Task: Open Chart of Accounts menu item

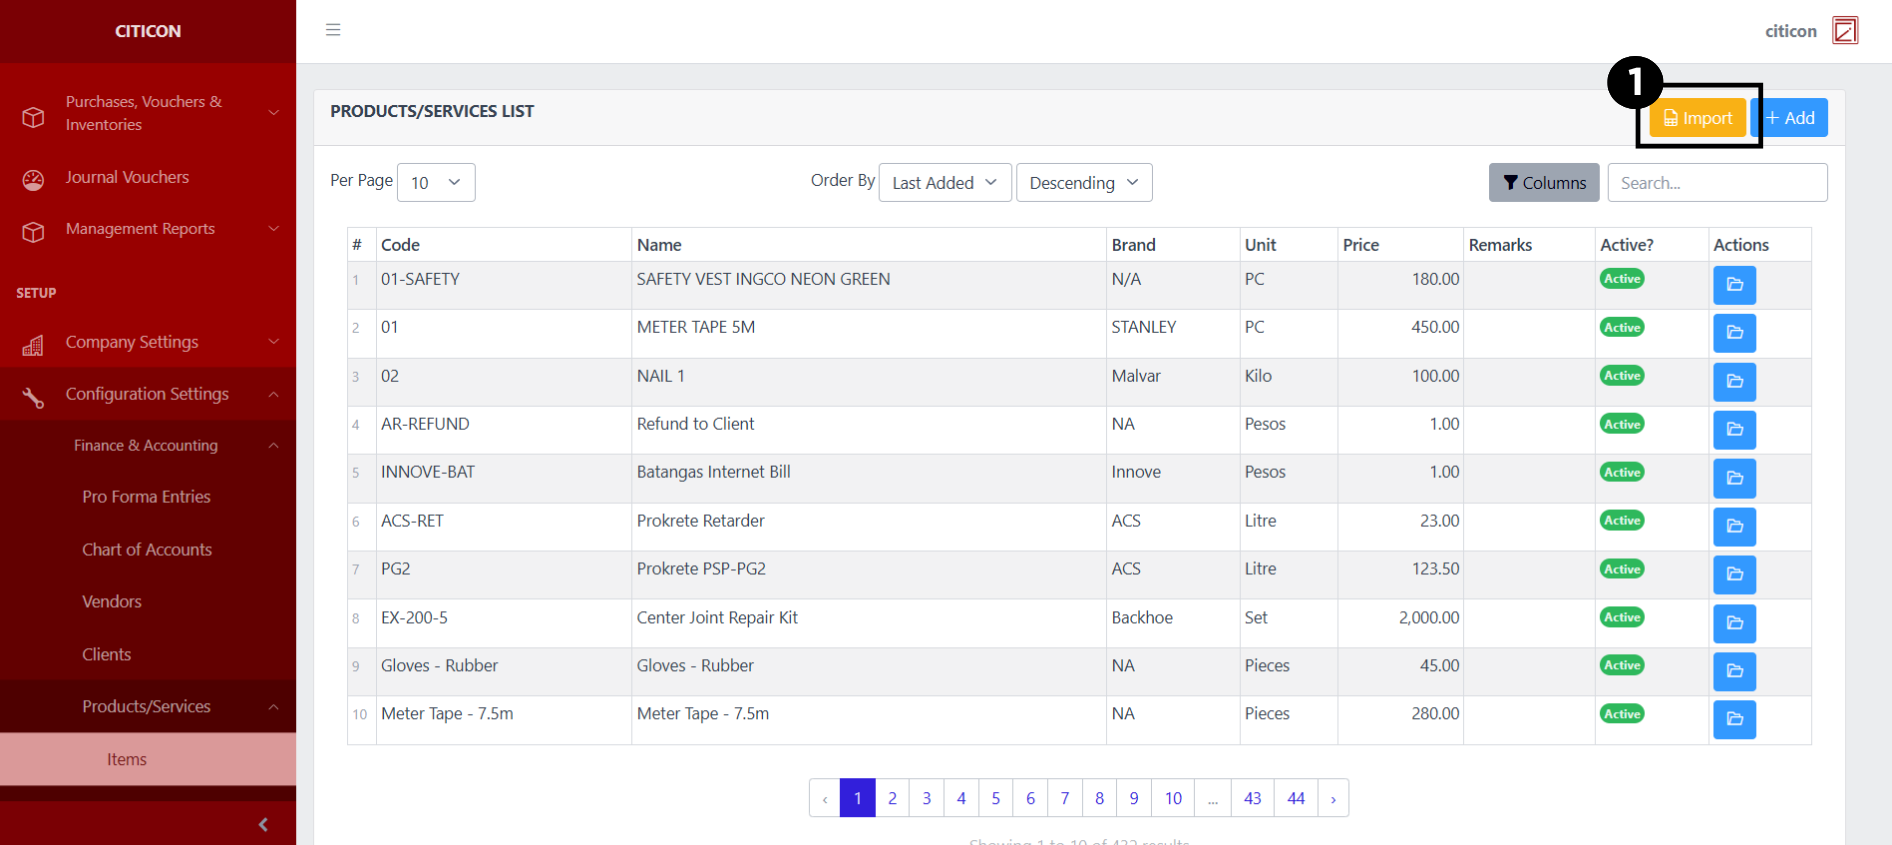Action: point(147,550)
